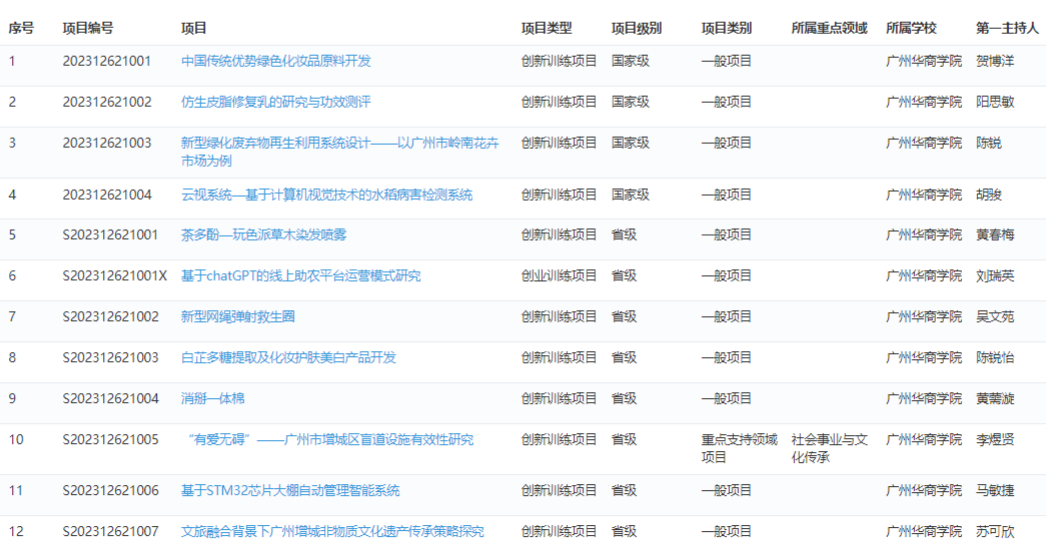The width and height of the screenshot is (1046, 555).
Task: Click the 社会事业与文化传承 cell in row 10
Action: click(829, 448)
